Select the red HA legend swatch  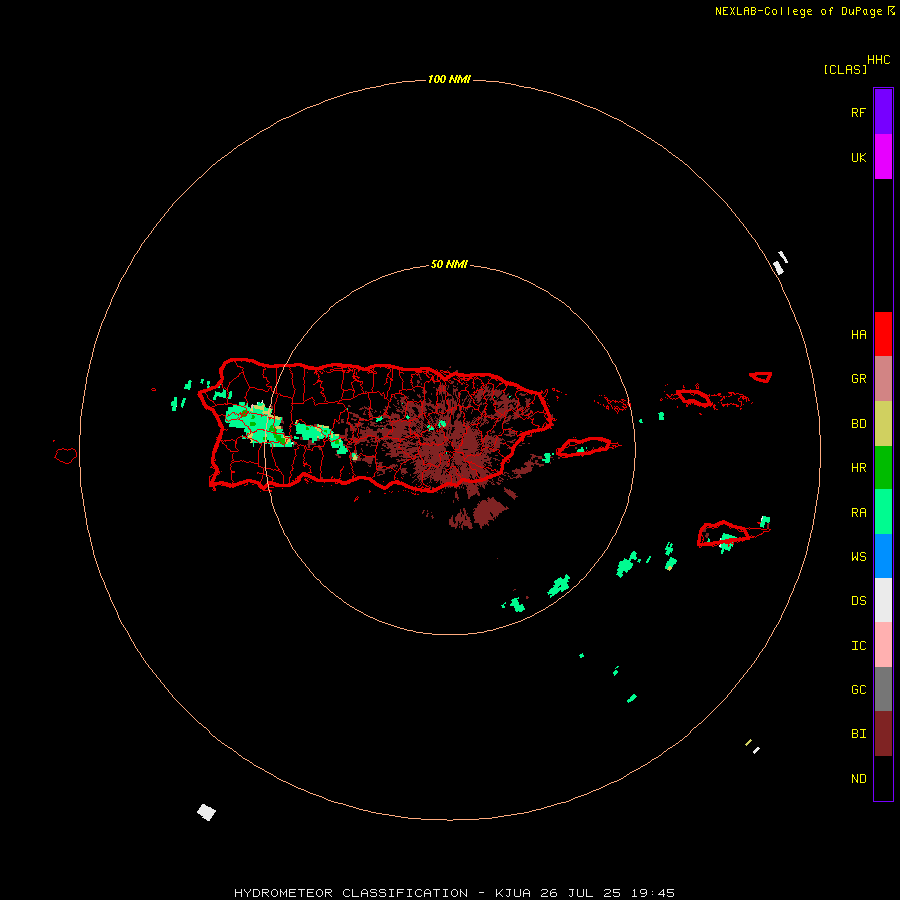883,334
